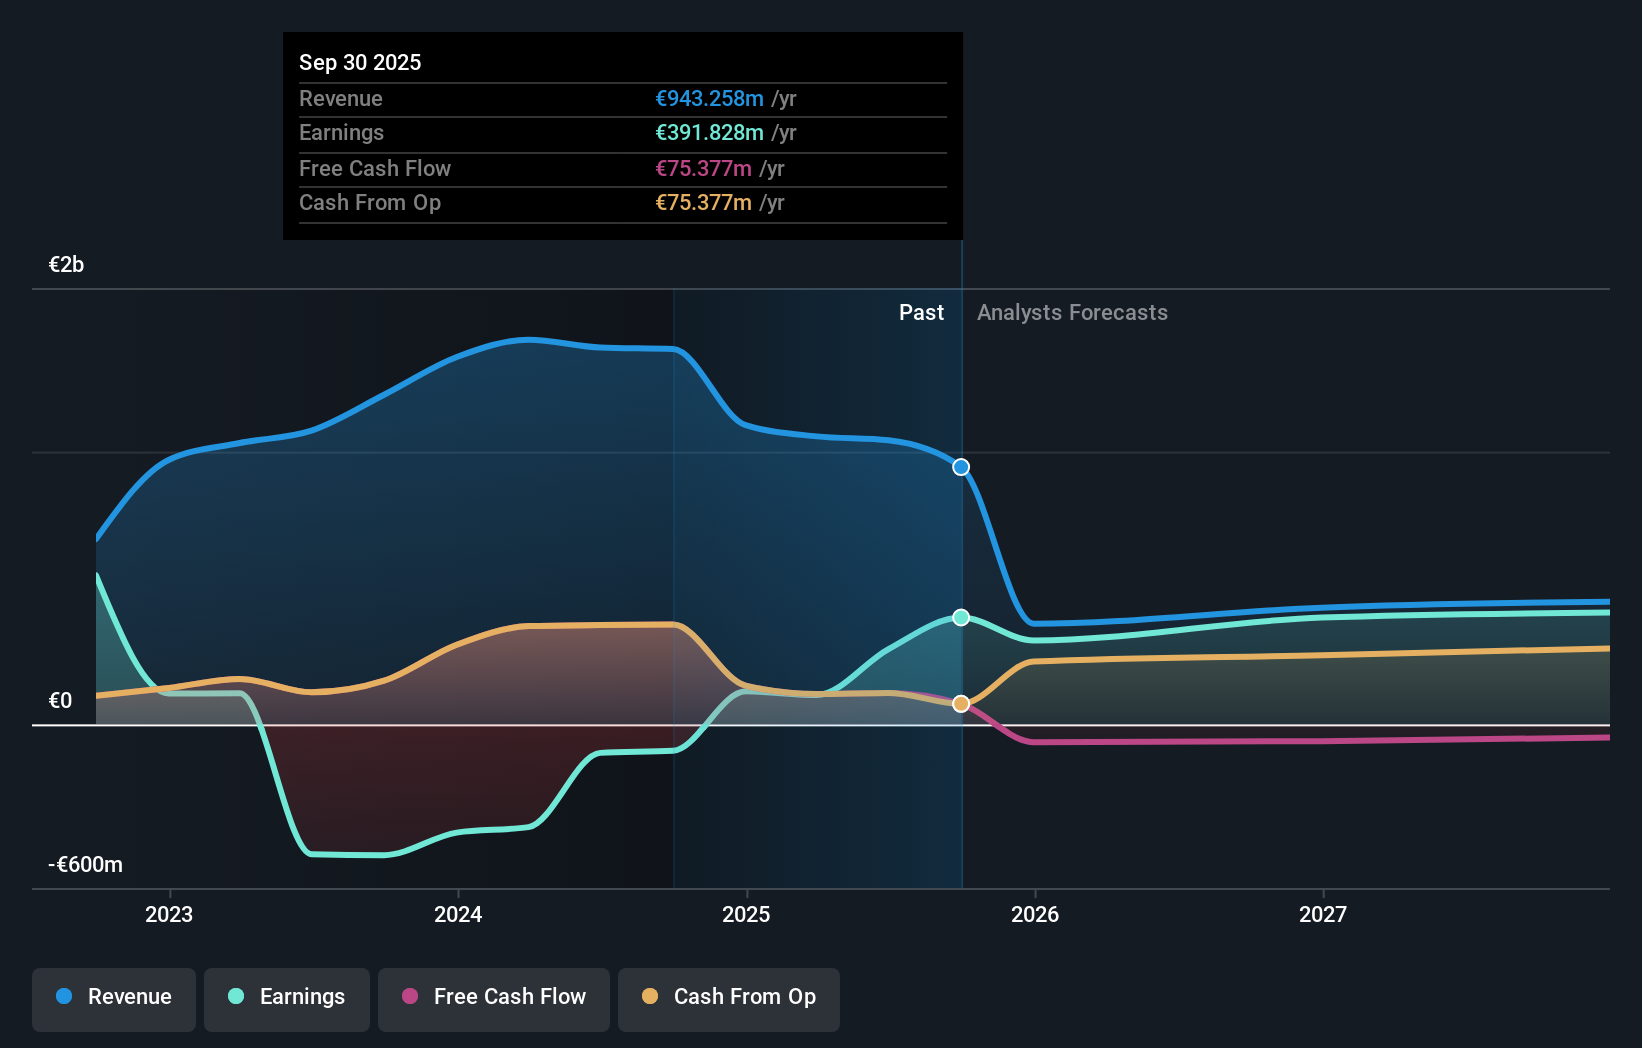The width and height of the screenshot is (1642, 1048).
Task: Expand the Sep 30 2025 tooltip panel
Action: tap(622, 61)
